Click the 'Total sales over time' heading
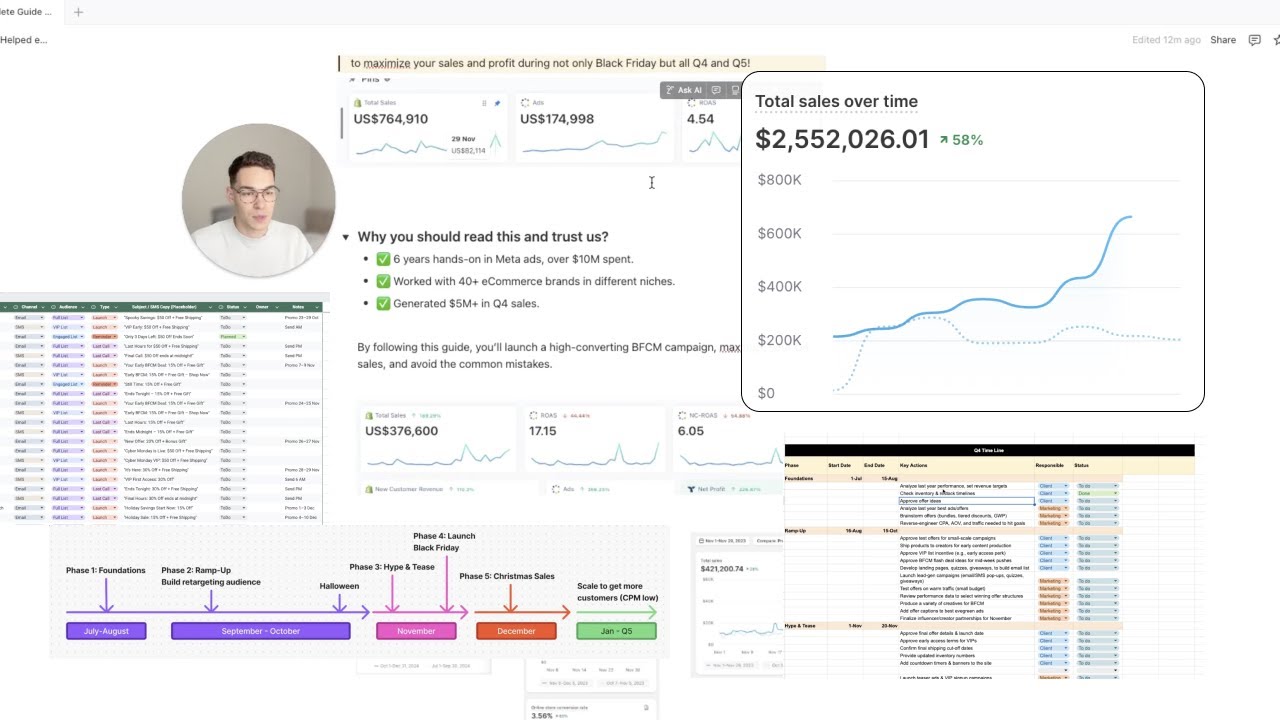Image resolution: width=1280 pixels, height=720 pixels. [x=836, y=101]
